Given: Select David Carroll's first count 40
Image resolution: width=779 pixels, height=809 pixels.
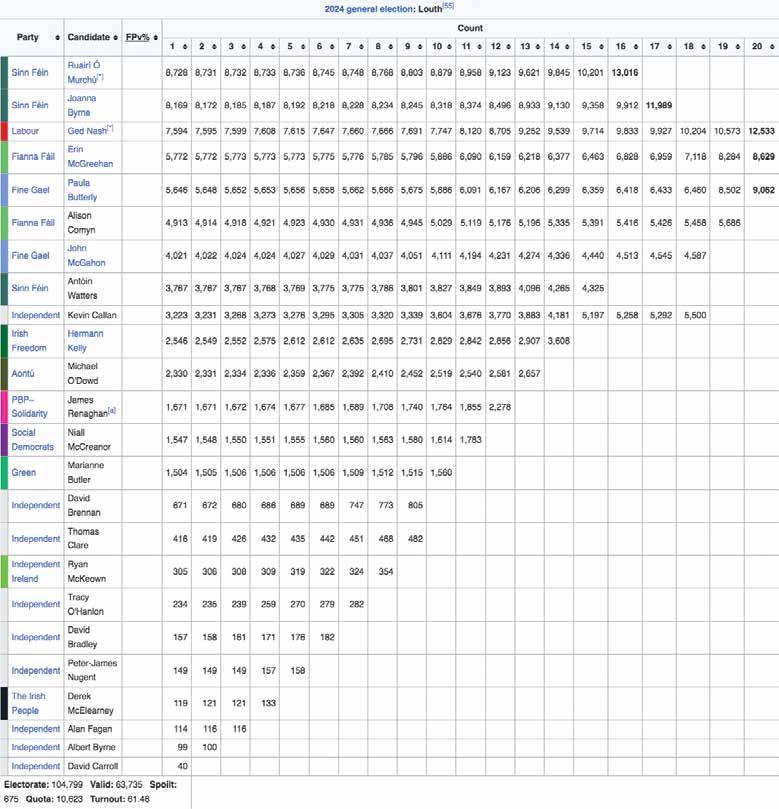Looking at the screenshot, I should coord(183,766).
